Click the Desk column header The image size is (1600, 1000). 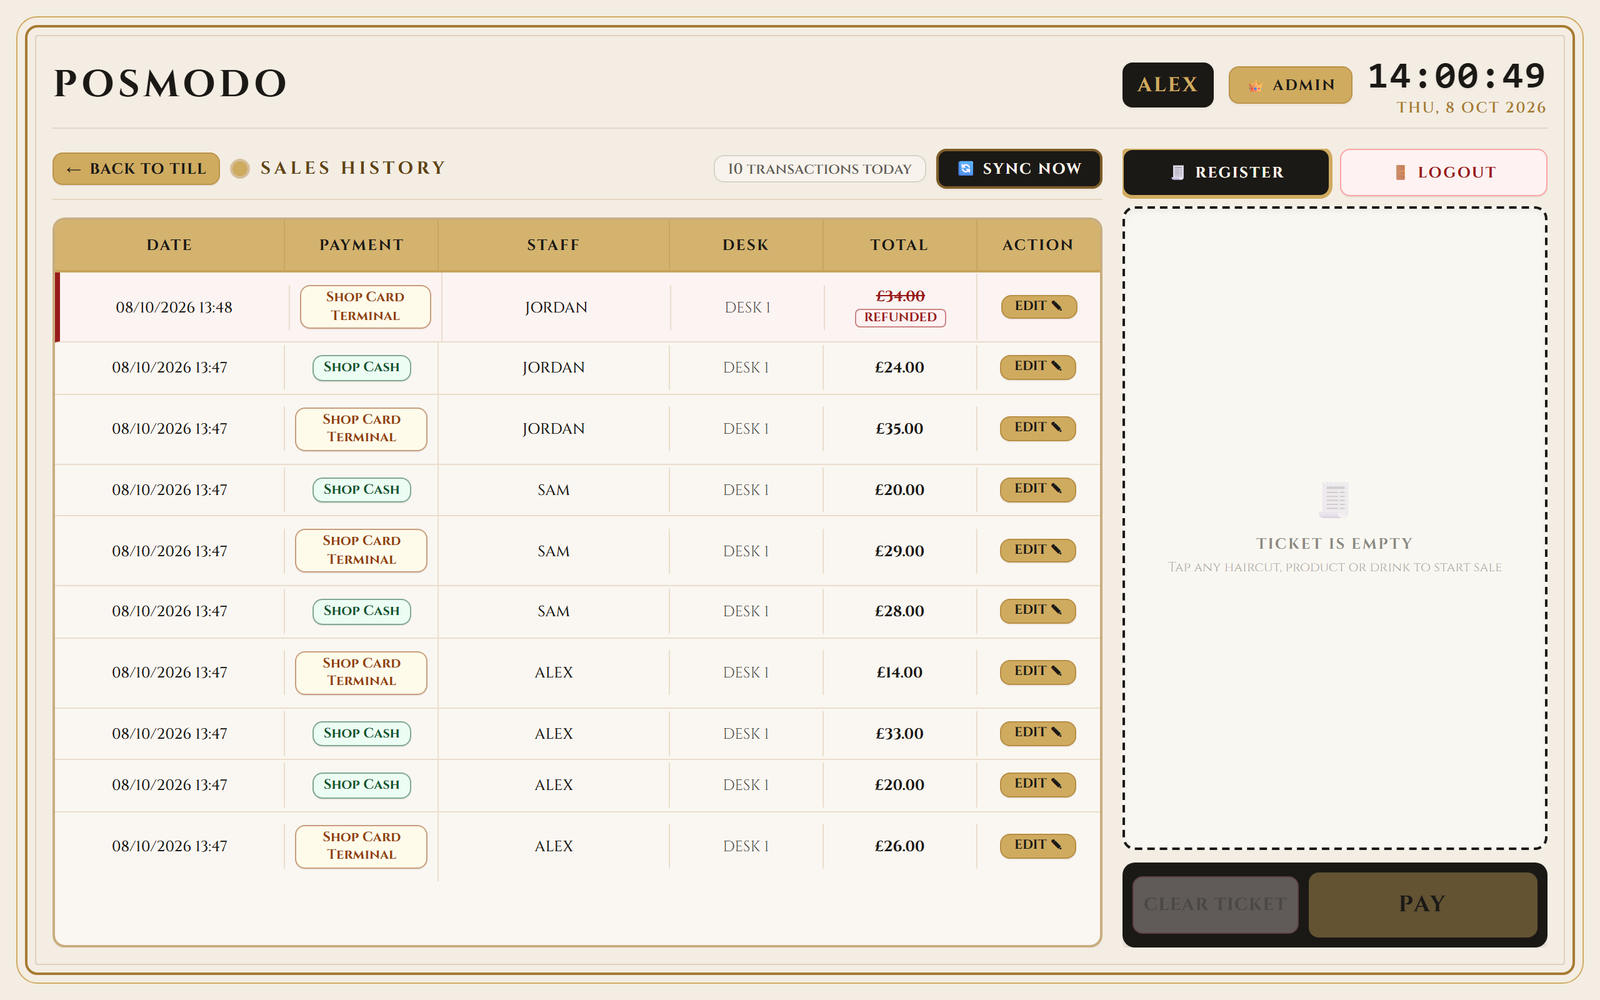tap(746, 245)
